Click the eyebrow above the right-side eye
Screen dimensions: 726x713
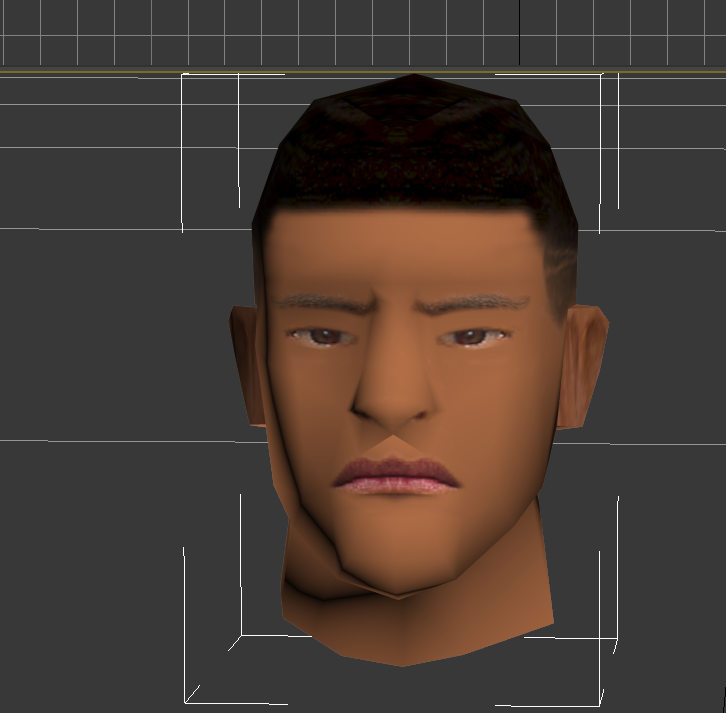tap(480, 300)
